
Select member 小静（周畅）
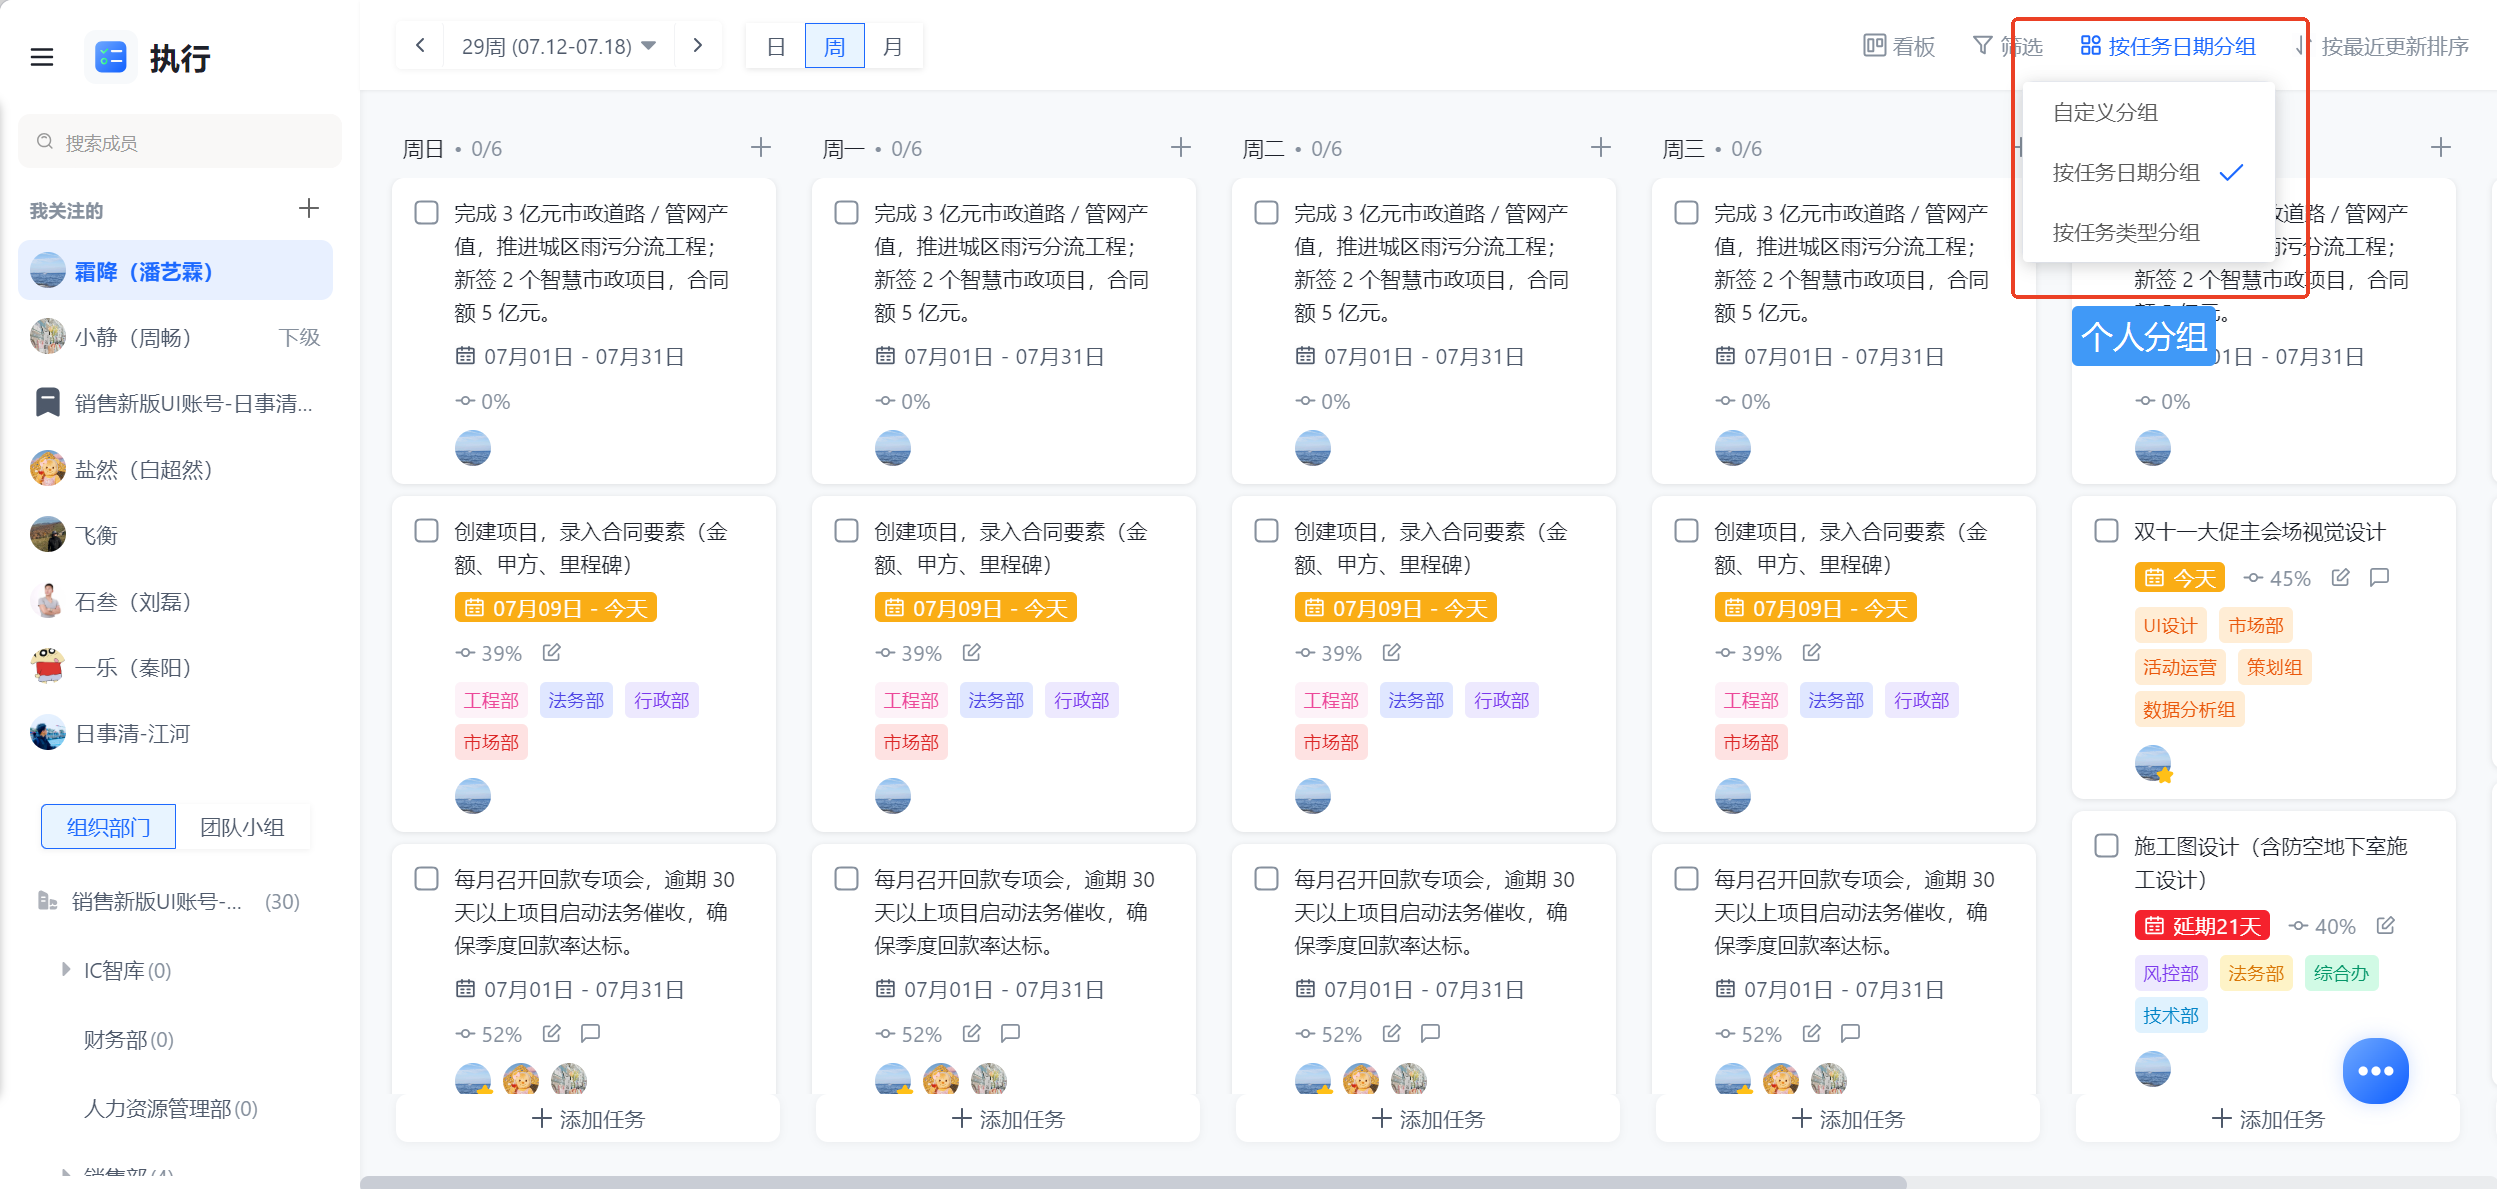point(176,337)
